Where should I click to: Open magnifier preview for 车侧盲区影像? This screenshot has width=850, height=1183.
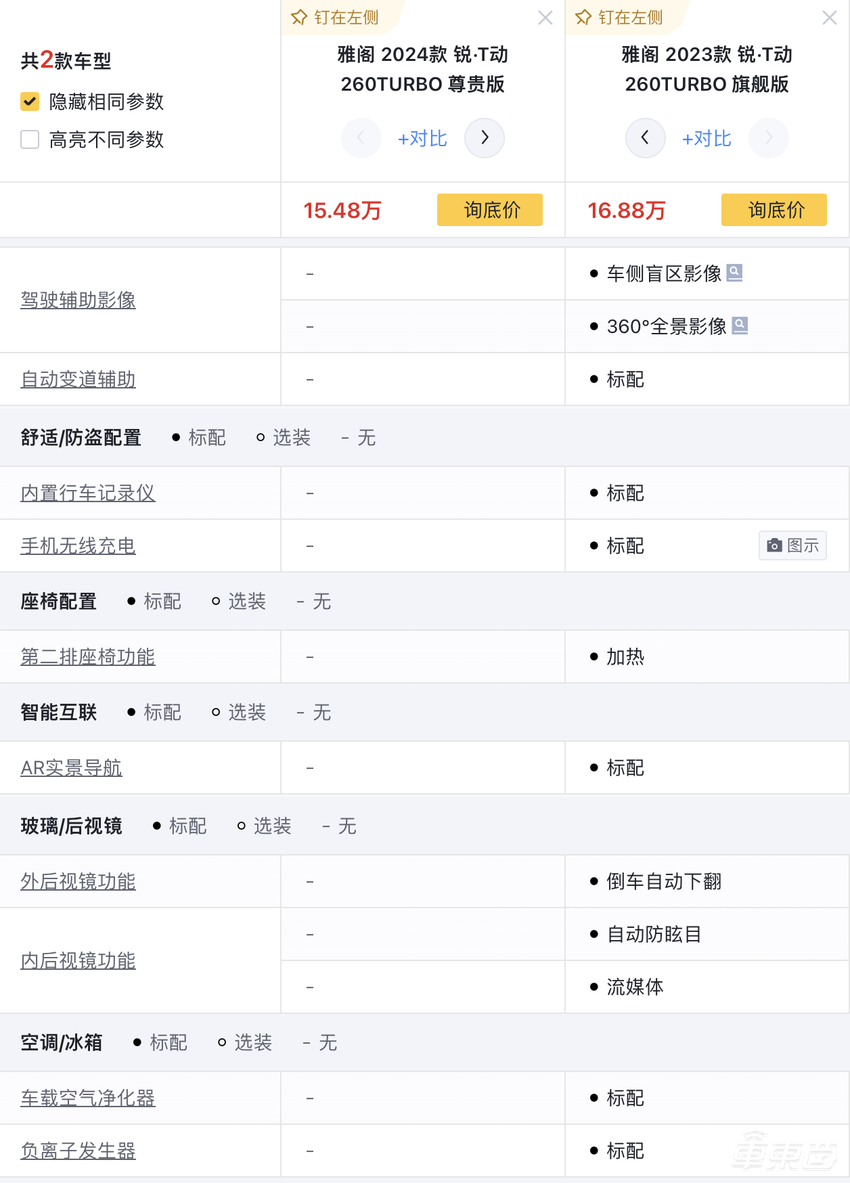[x=735, y=272]
